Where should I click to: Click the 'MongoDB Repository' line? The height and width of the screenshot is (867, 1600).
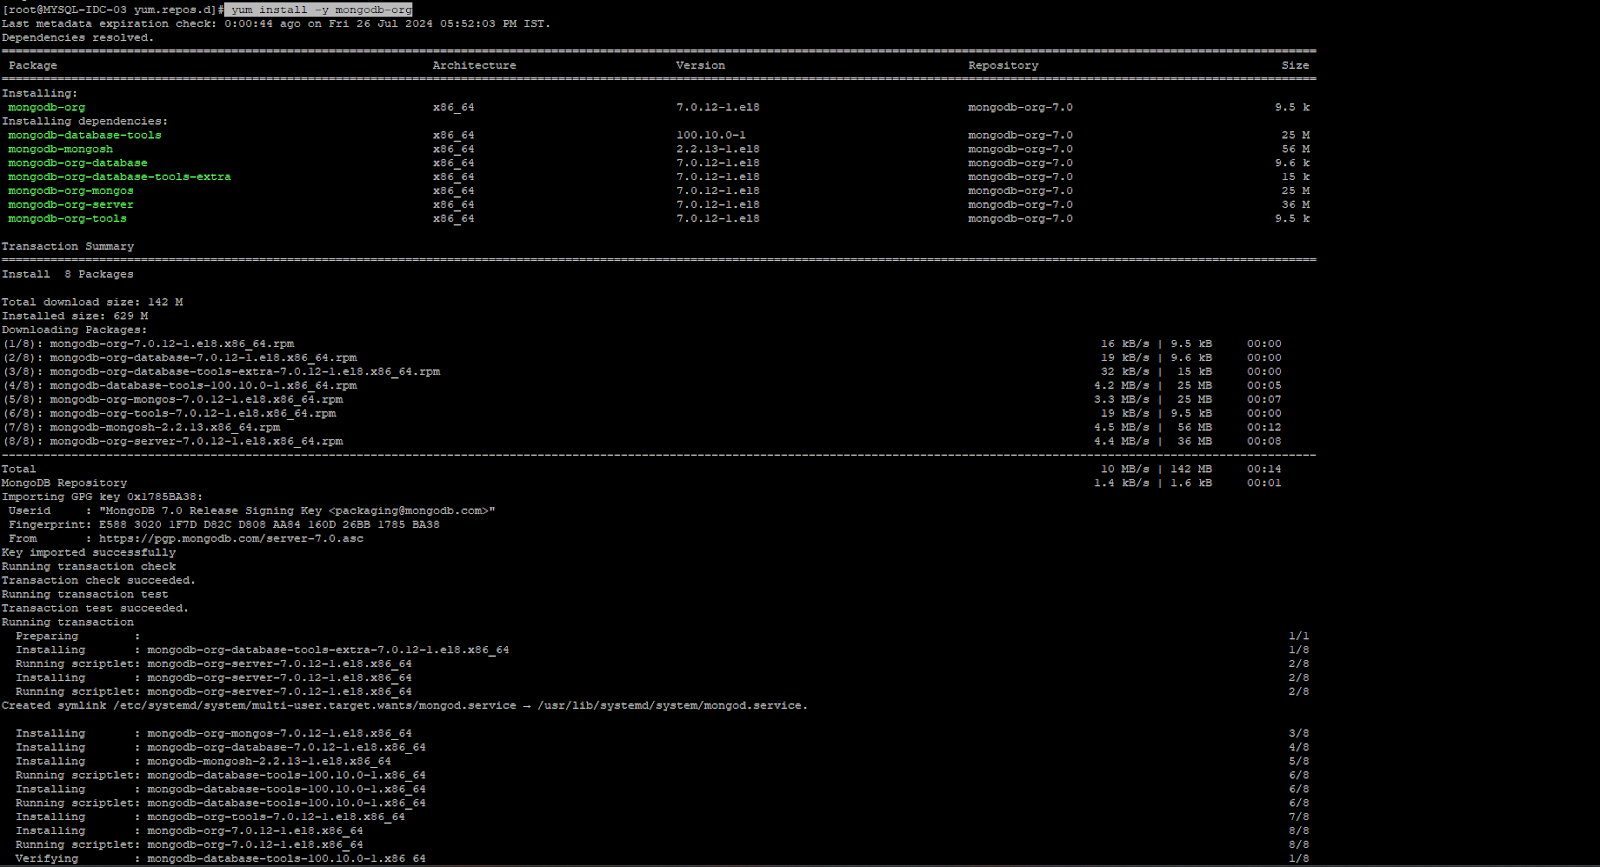click(x=64, y=483)
